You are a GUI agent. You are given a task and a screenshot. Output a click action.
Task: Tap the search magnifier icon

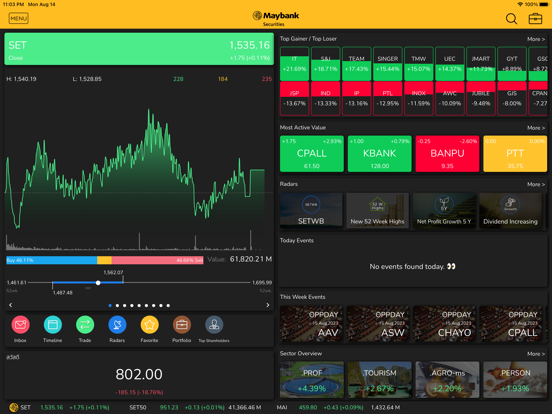tap(511, 19)
